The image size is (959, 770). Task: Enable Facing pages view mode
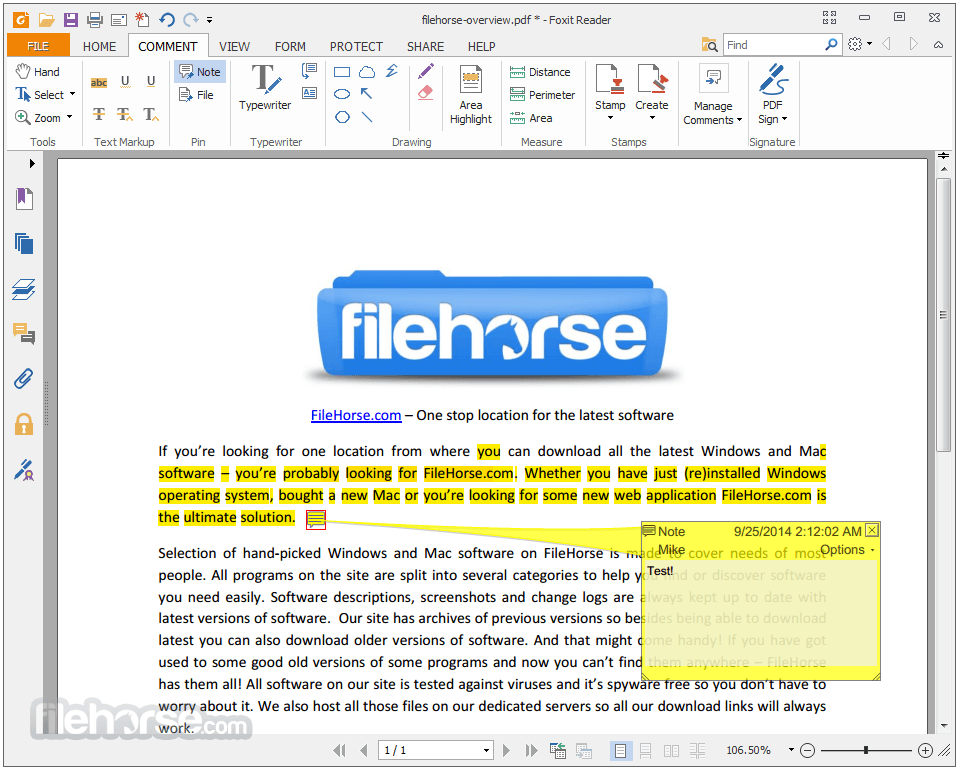[x=671, y=750]
